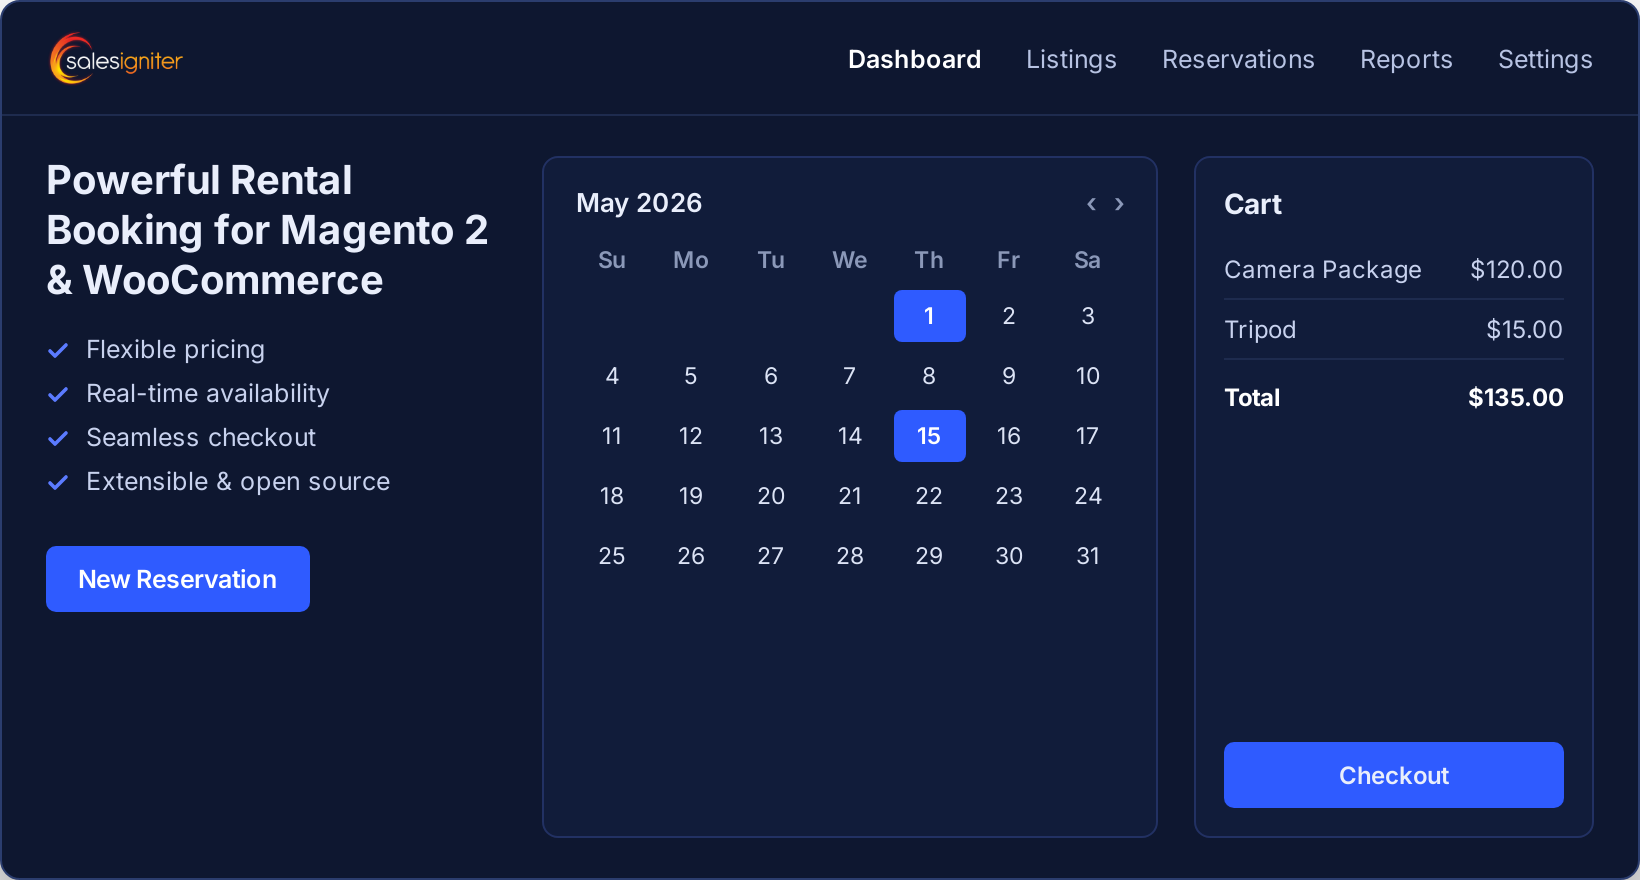The width and height of the screenshot is (1640, 880).
Task: Click the Flexible pricing feature text
Action: pos(176,350)
